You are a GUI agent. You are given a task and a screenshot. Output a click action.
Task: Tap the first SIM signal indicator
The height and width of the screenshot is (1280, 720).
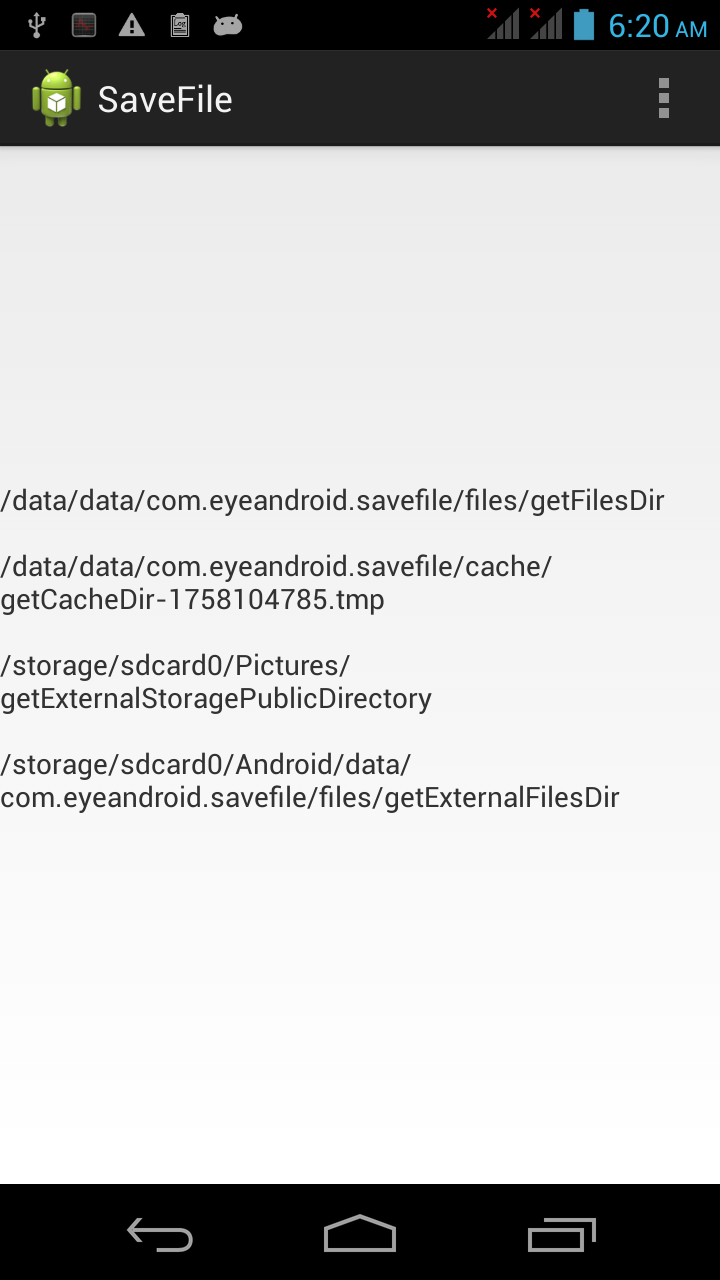tap(503, 23)
